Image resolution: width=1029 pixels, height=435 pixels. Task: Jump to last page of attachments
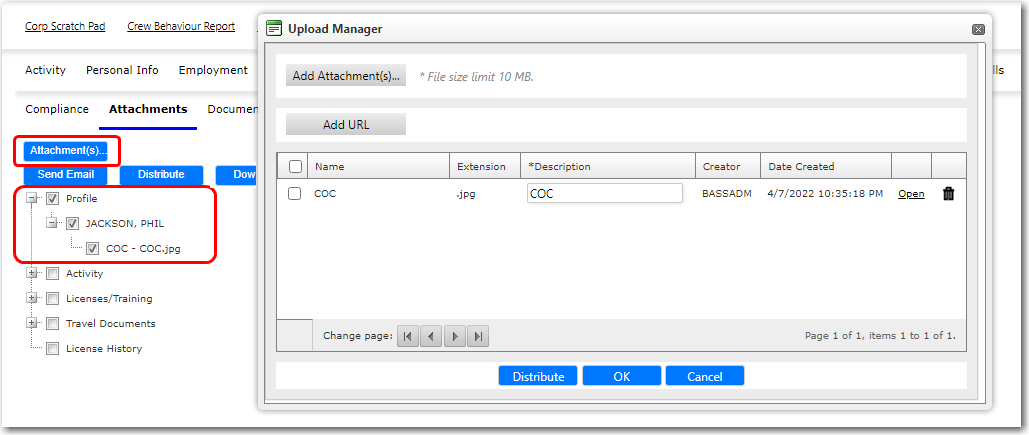[478, 337]
